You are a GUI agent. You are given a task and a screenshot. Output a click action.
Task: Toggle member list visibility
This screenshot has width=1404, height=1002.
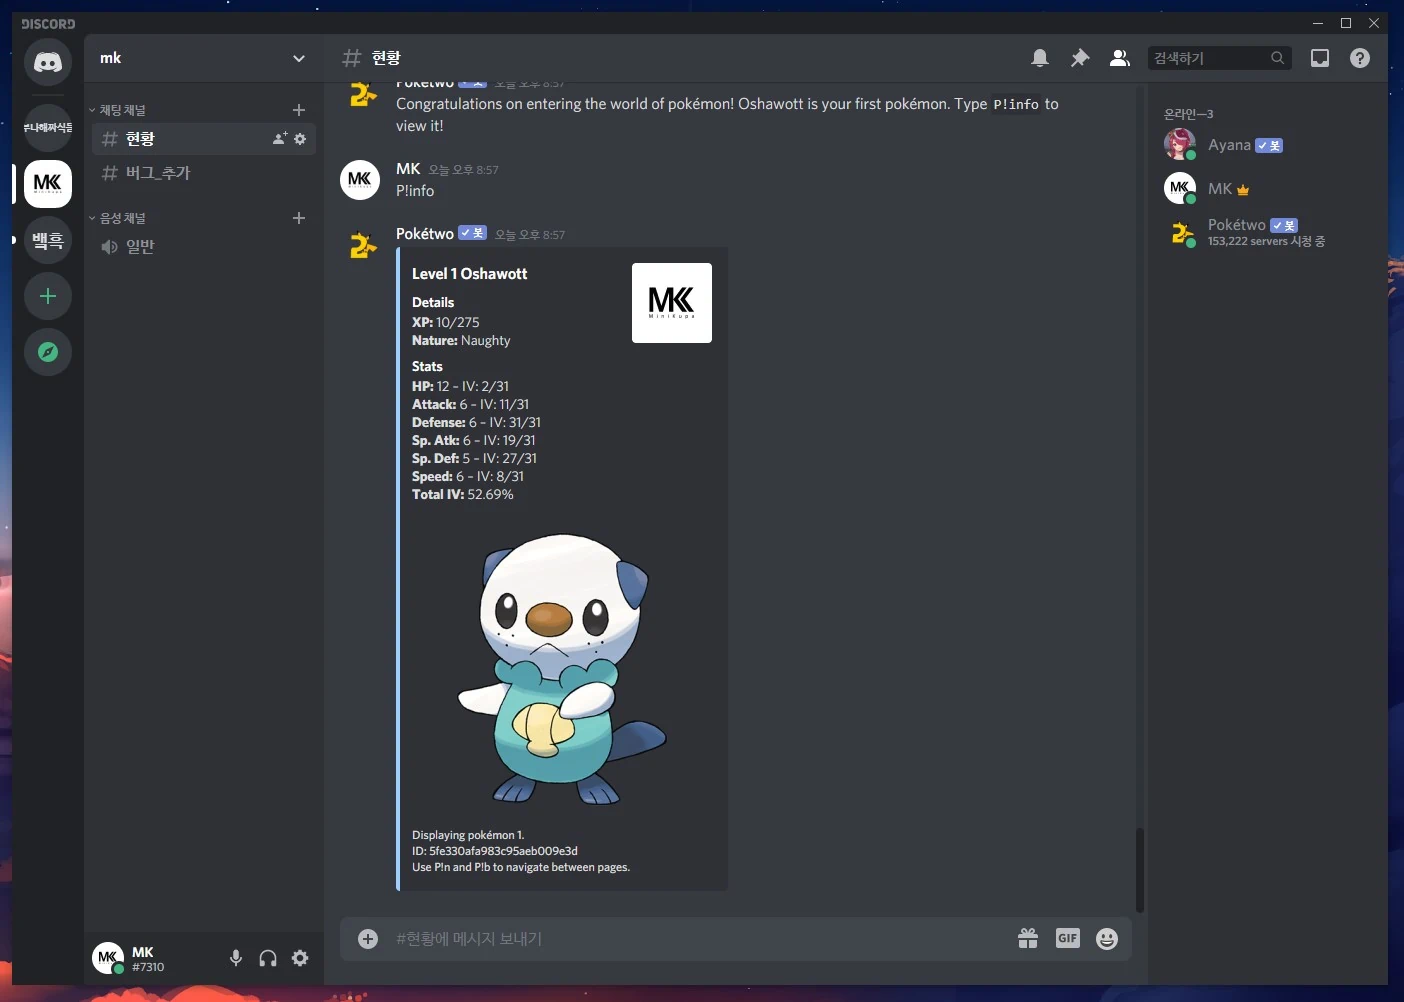(1120, 58)
